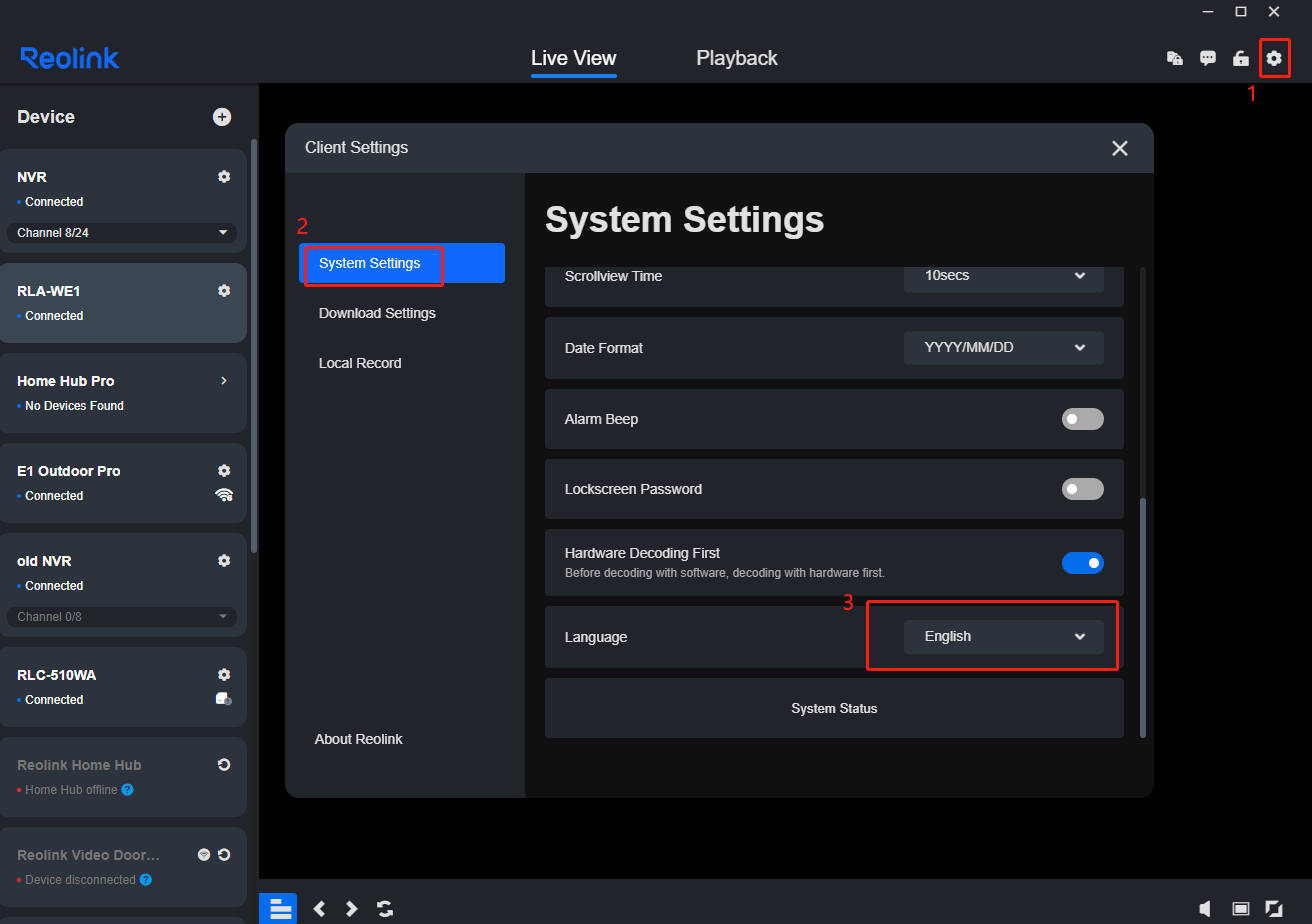Select System Settings in sidebar
Screen dimensions: 1312x924
tap(402, 263)
